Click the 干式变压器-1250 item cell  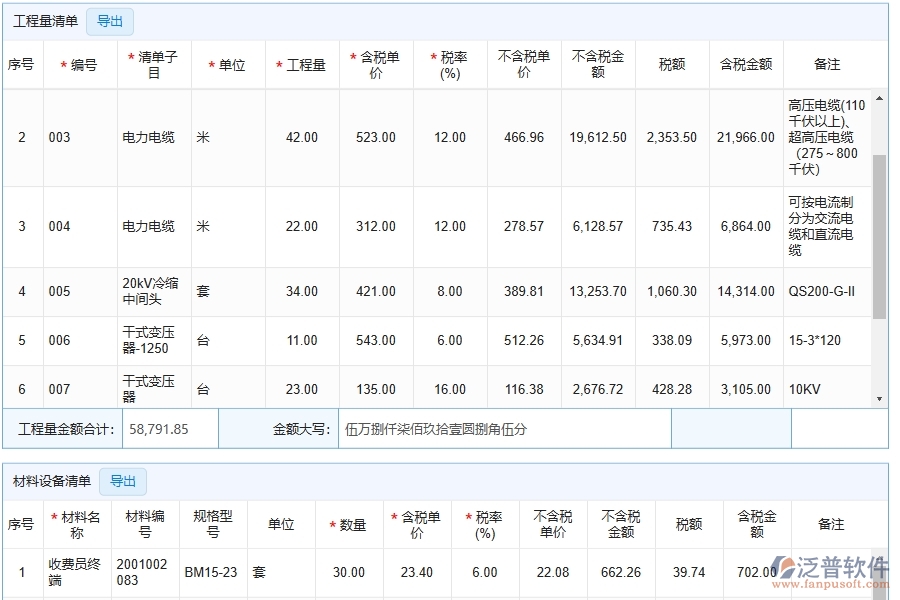point(154,340)
